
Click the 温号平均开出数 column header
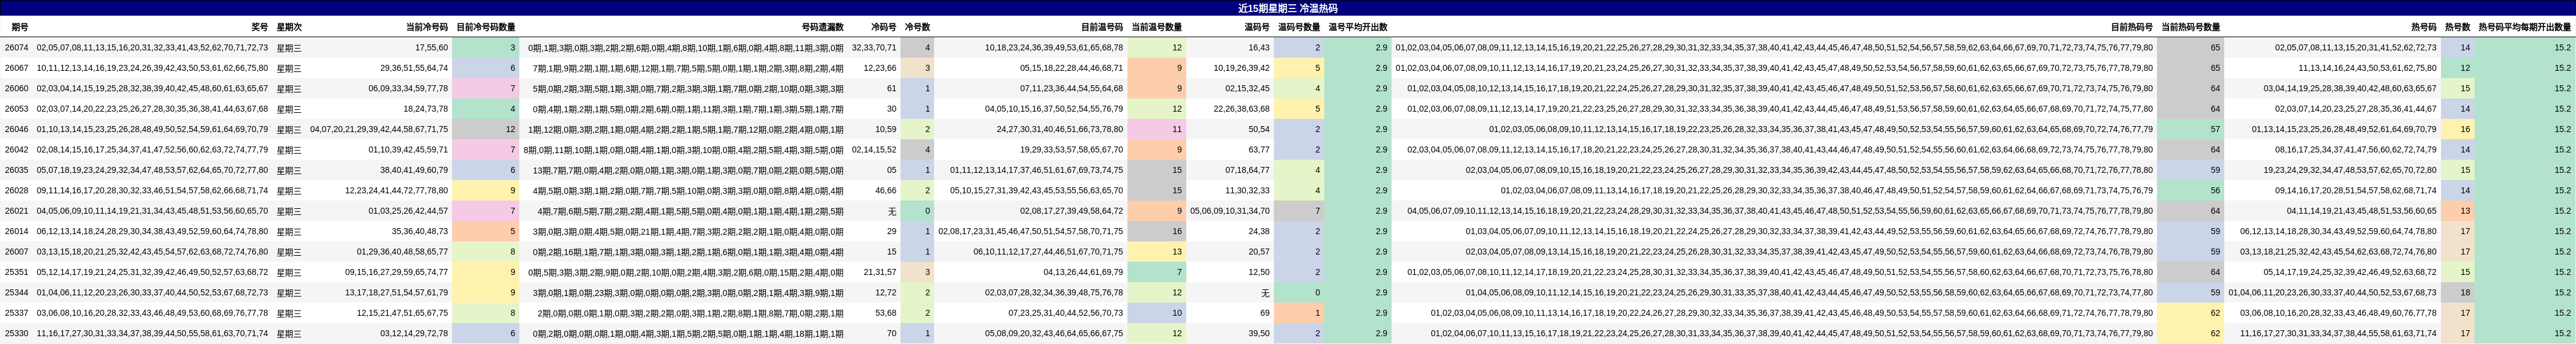pyautogui.click(x=1358, y=28)
